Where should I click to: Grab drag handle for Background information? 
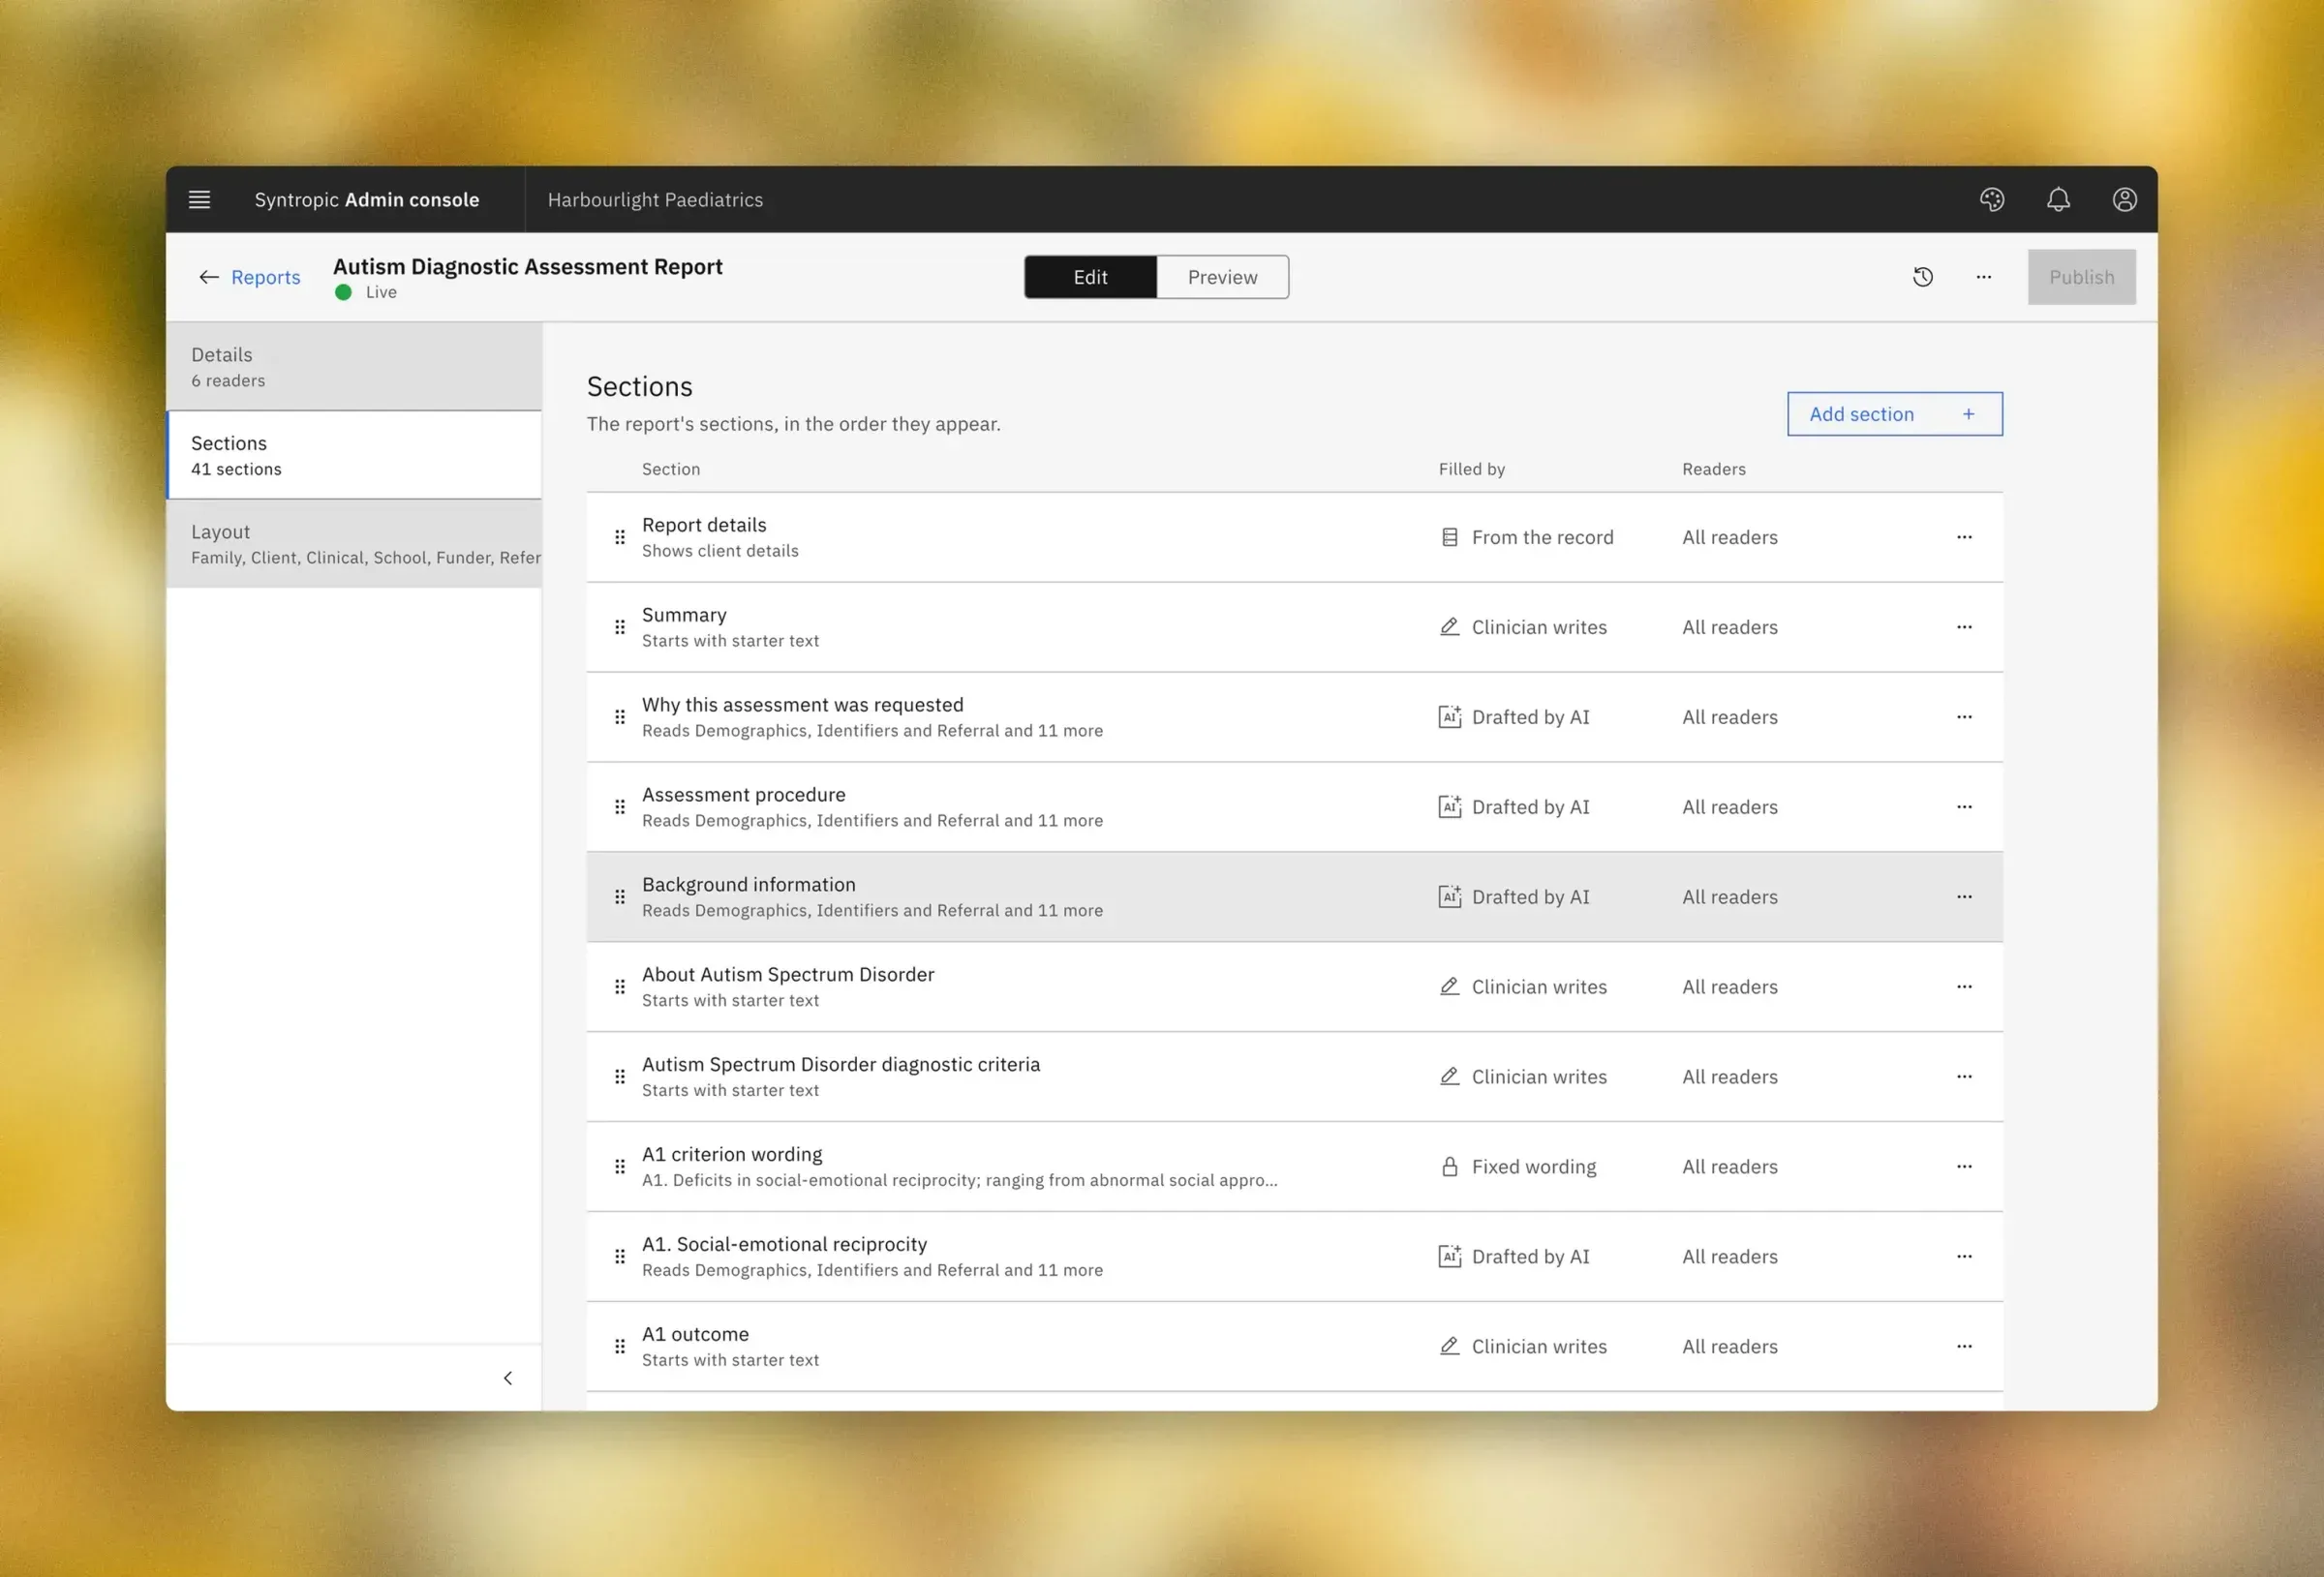point(620,897)
